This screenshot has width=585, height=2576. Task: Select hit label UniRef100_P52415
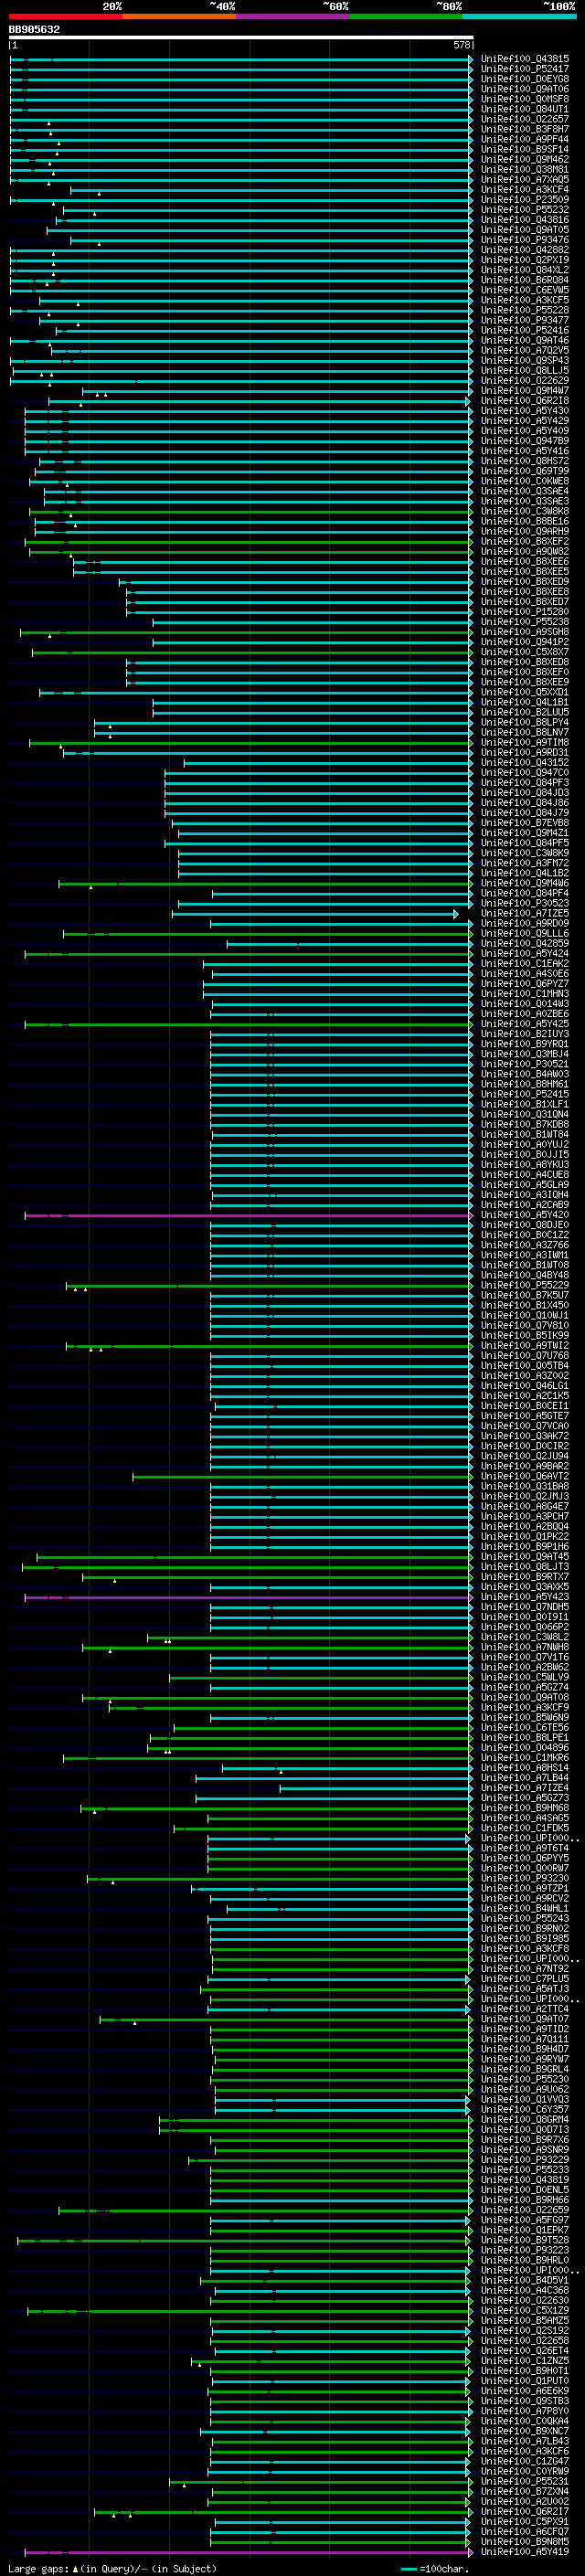525,1094
